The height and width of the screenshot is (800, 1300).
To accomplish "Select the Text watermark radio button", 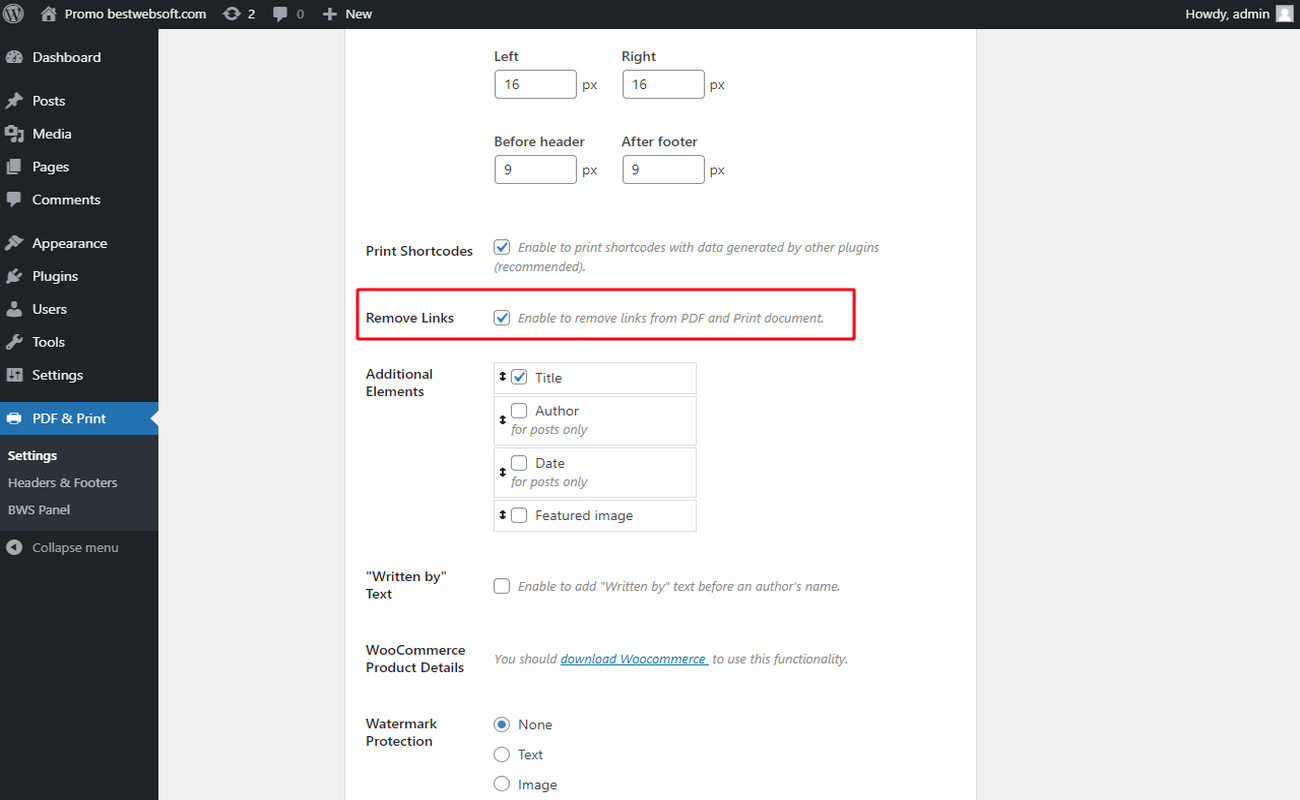I will [502, 754].
